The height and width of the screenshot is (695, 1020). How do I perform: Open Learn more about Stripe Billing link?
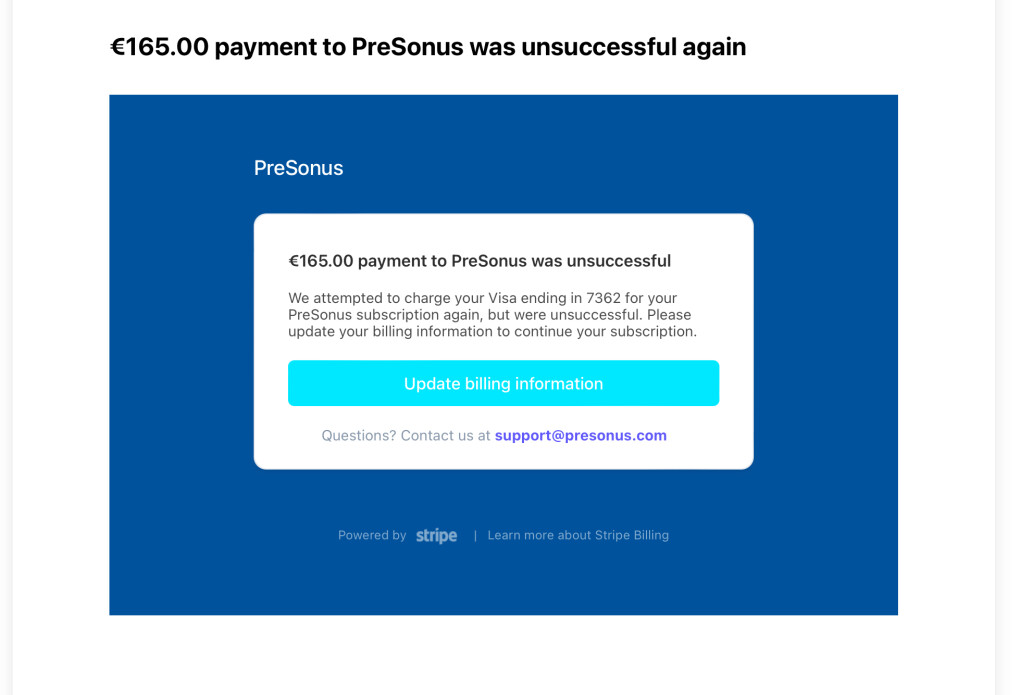tap(578, 535)
